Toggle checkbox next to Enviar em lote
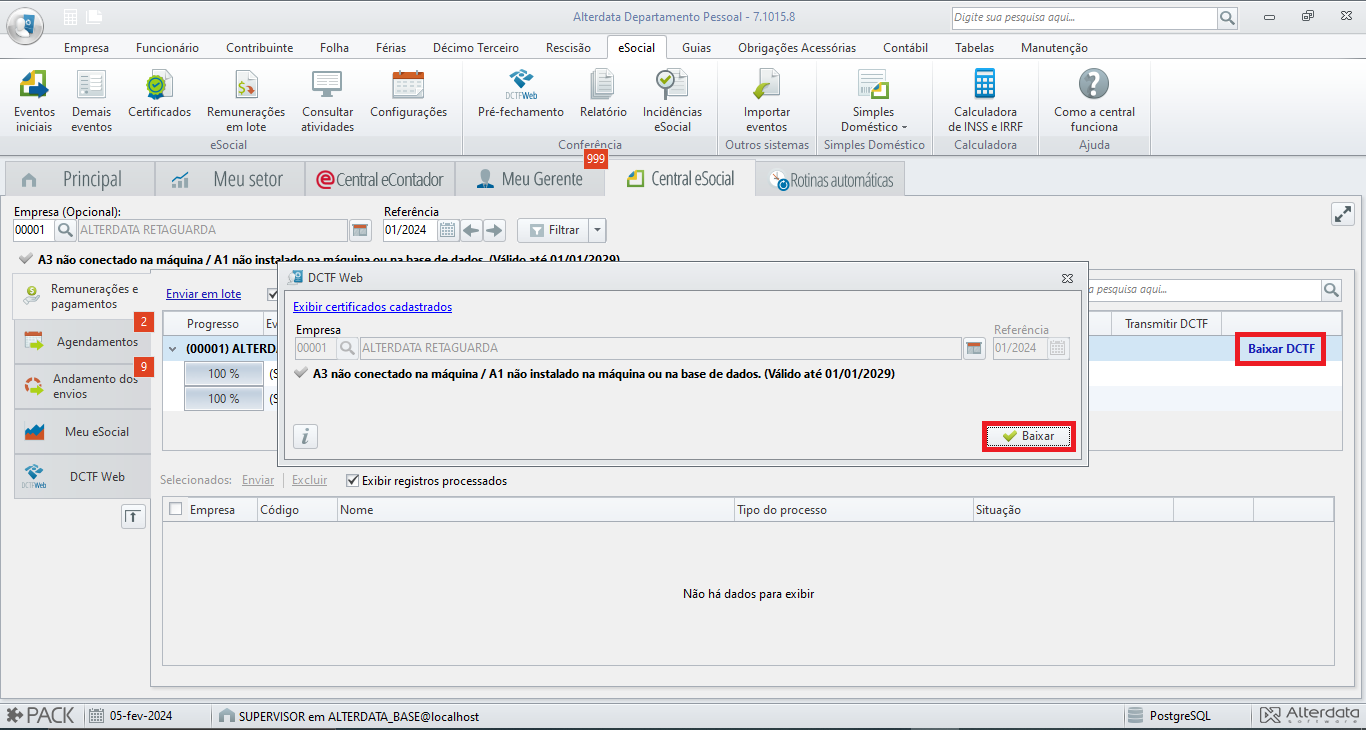The height and width of the screenshot is (730, 1366). [272, 294]
